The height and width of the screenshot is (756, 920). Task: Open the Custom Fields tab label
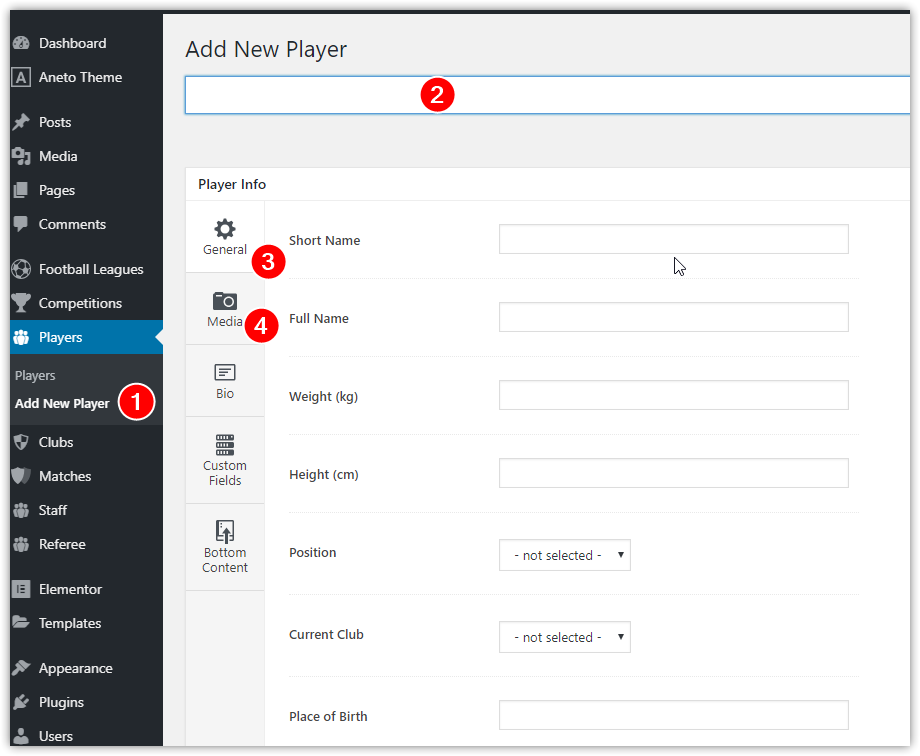click(x=225, y=473)
